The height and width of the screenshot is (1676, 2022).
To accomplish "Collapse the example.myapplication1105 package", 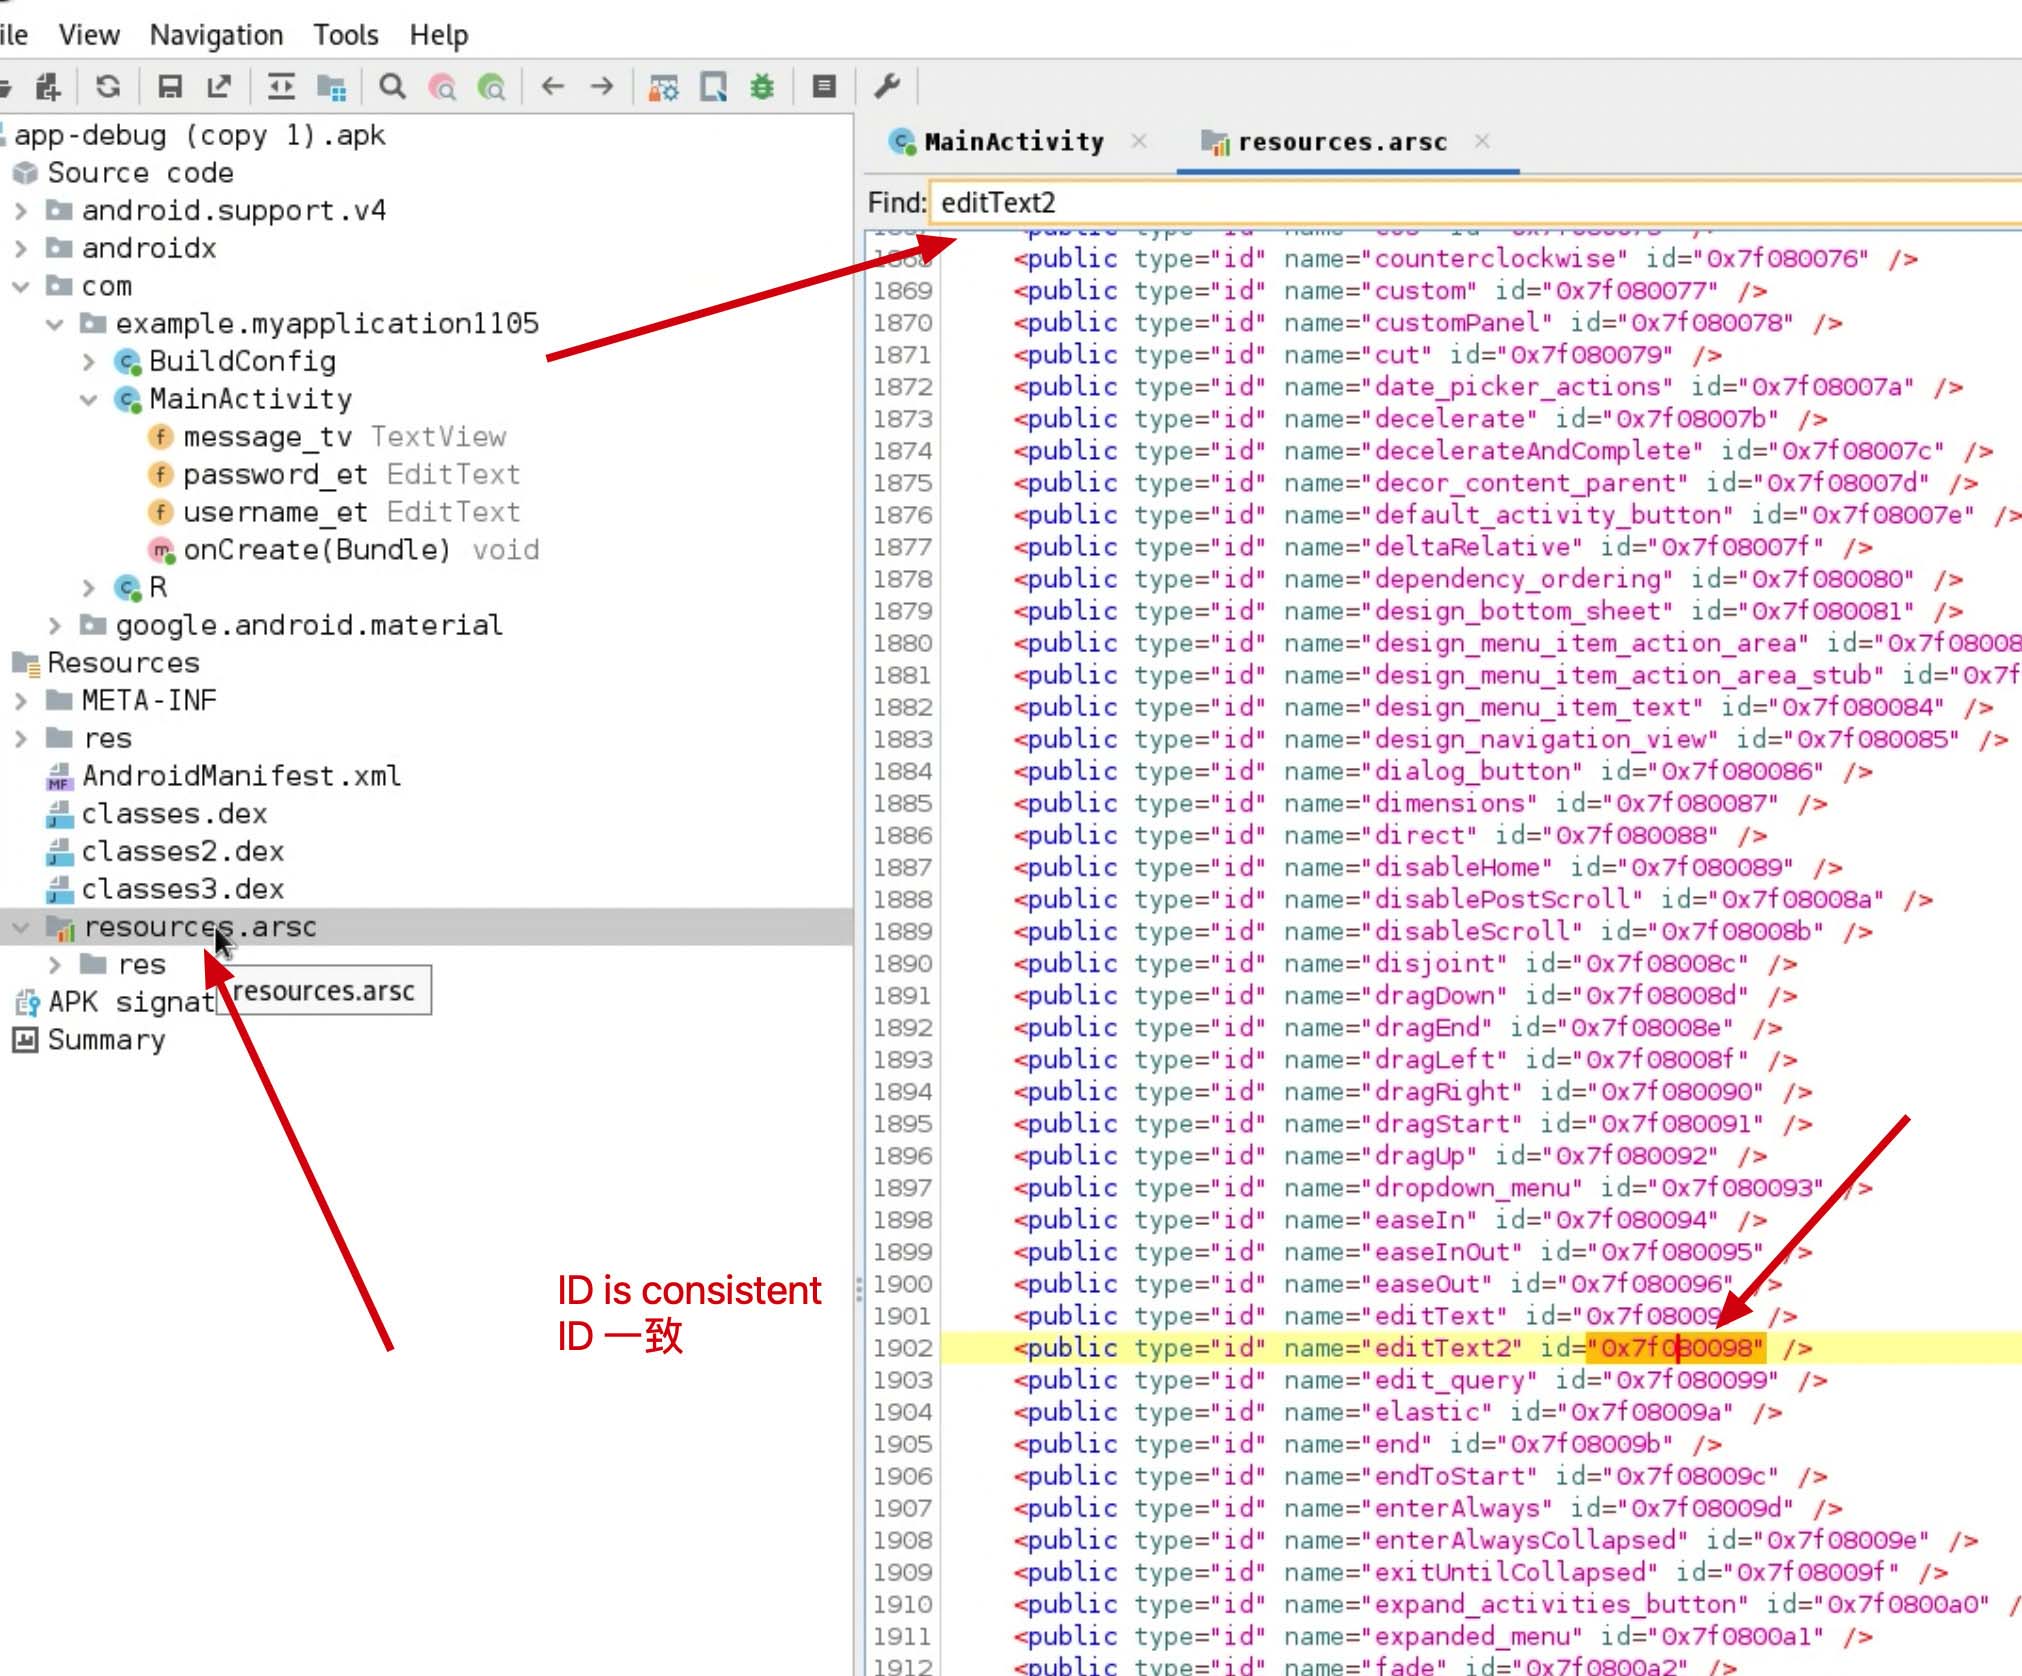I will tap(55, 324).
